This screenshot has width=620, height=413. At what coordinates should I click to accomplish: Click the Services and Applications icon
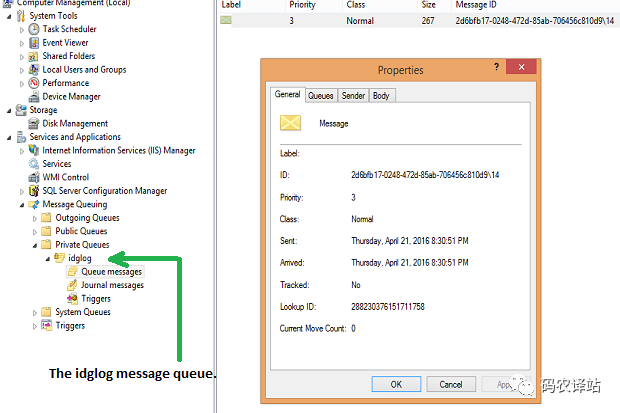pyautogui.click(x=21, y=137)
